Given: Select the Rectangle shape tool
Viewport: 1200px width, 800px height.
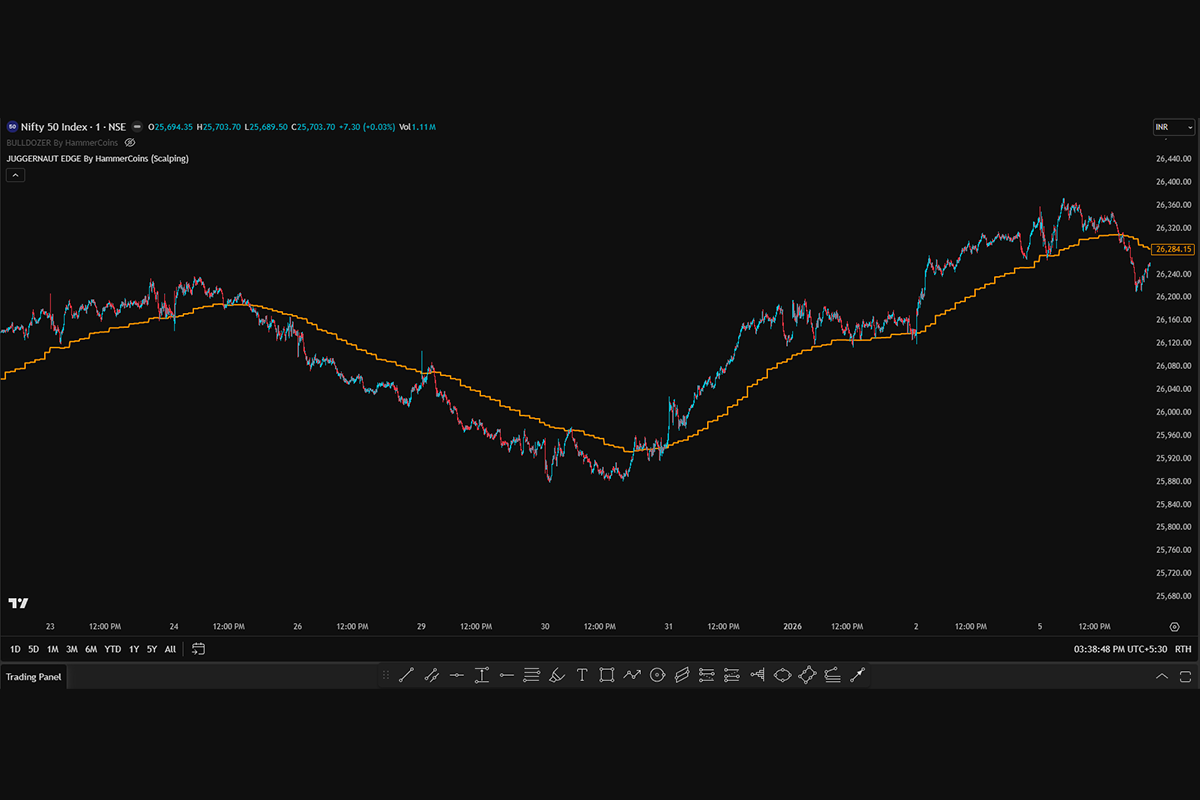Looking at the screenshot, I should click(607, 675).
